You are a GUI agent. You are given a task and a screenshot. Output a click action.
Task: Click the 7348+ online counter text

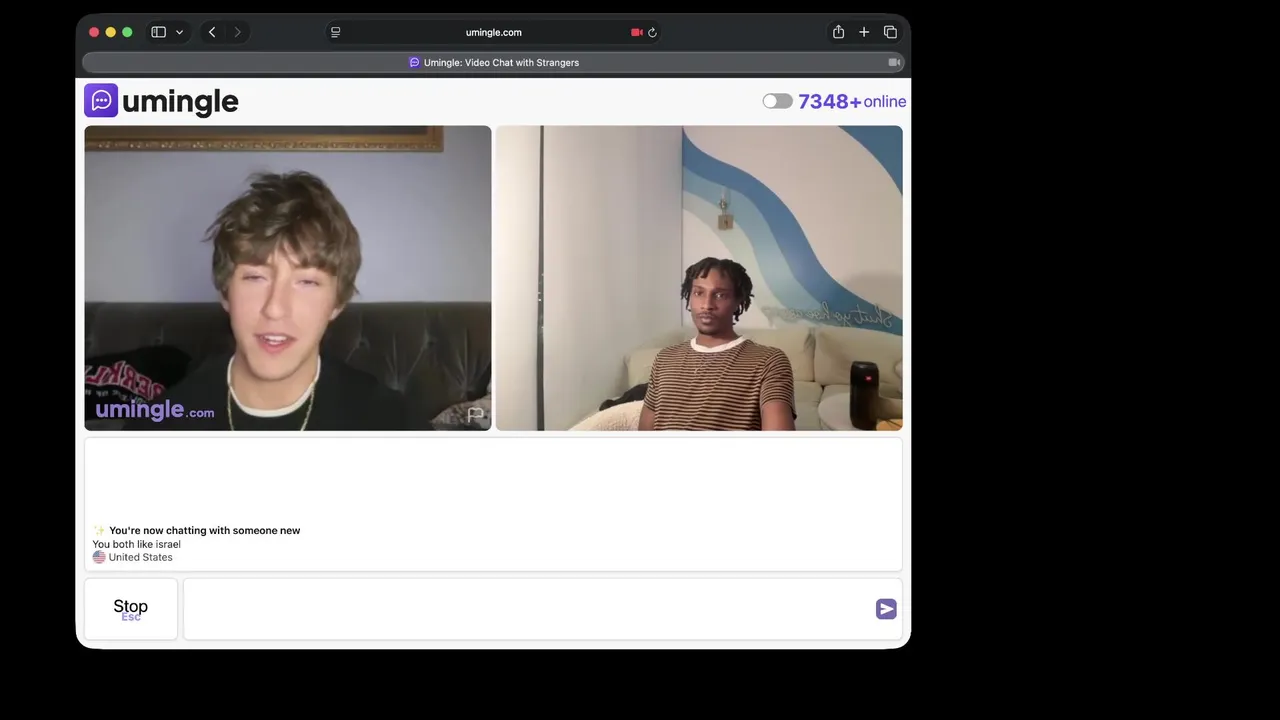point(852,101)
